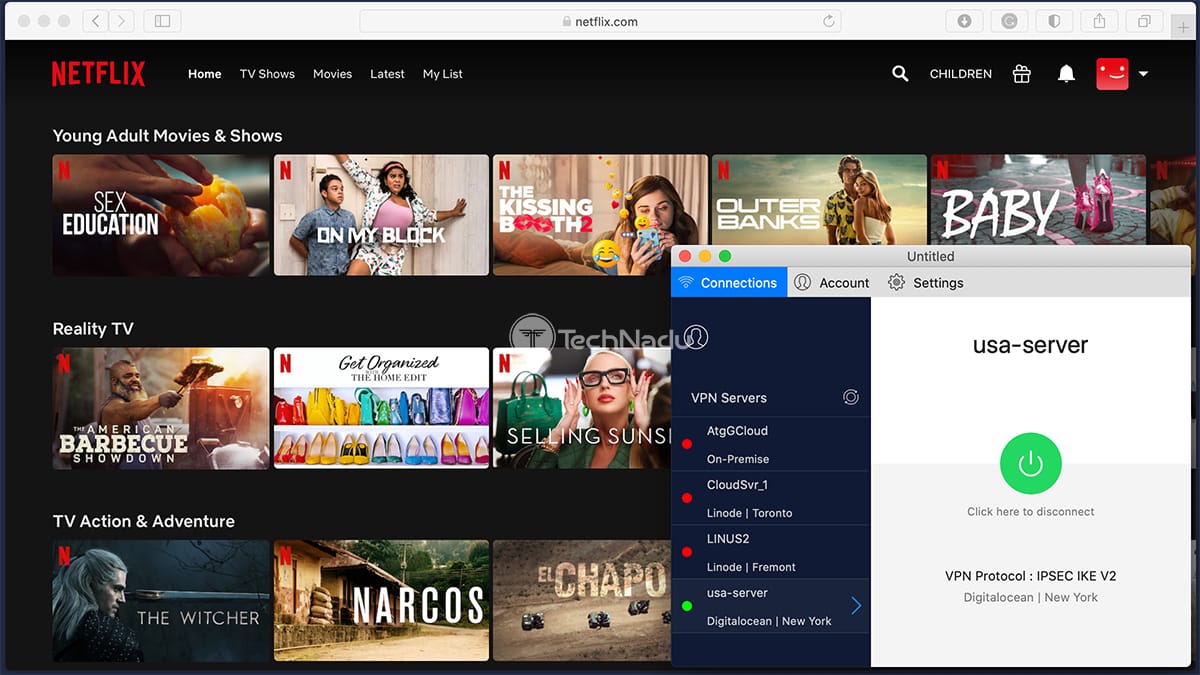Open Safari downloads icon
The width and height of the screenshot is (1200, 675).
pos(964,21)
